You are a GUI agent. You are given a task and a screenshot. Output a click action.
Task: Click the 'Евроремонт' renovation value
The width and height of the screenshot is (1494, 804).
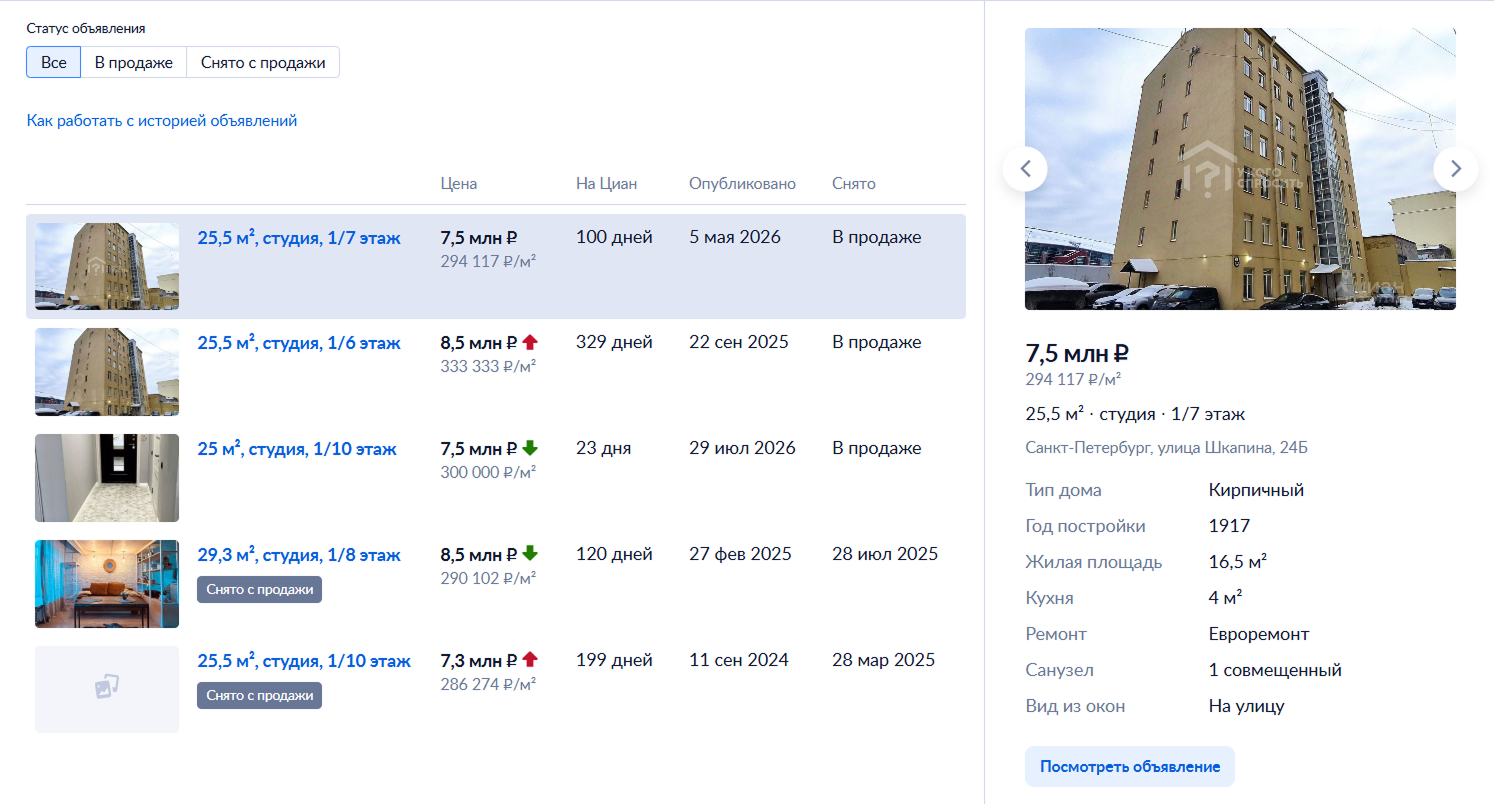coord(1259,634)
